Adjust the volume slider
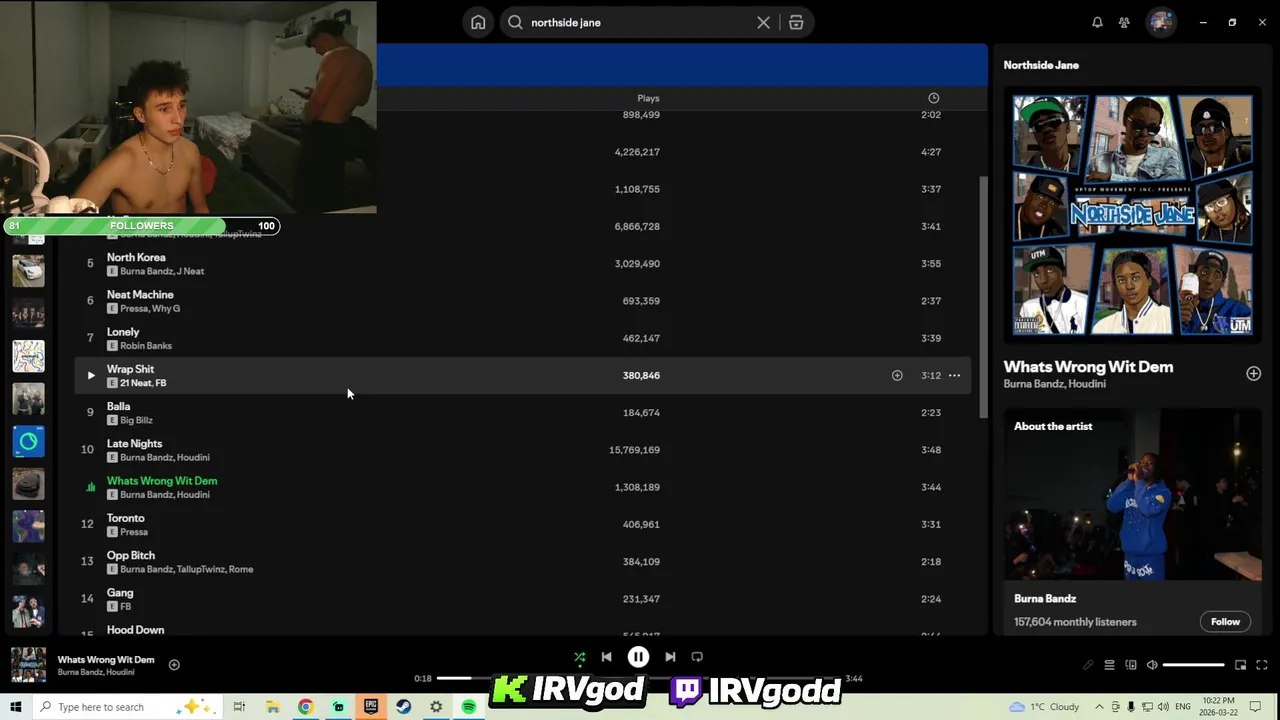 tap(1193, 665)
